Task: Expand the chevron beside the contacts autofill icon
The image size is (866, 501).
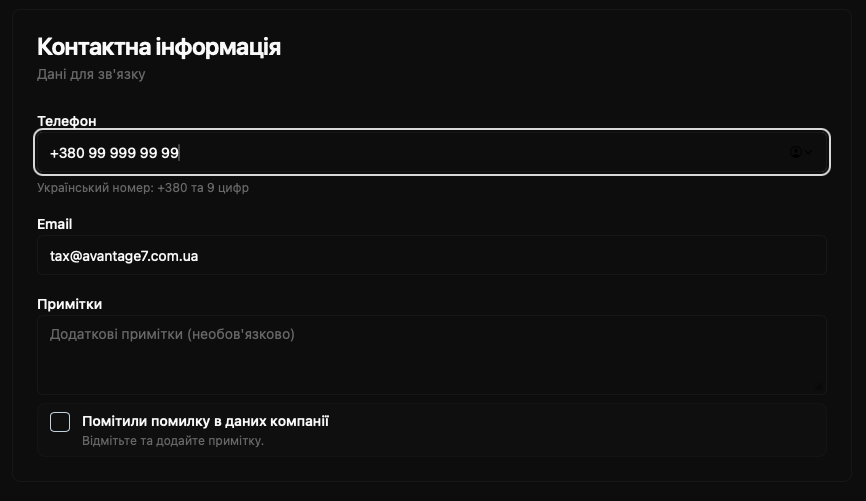Action: 808,152
